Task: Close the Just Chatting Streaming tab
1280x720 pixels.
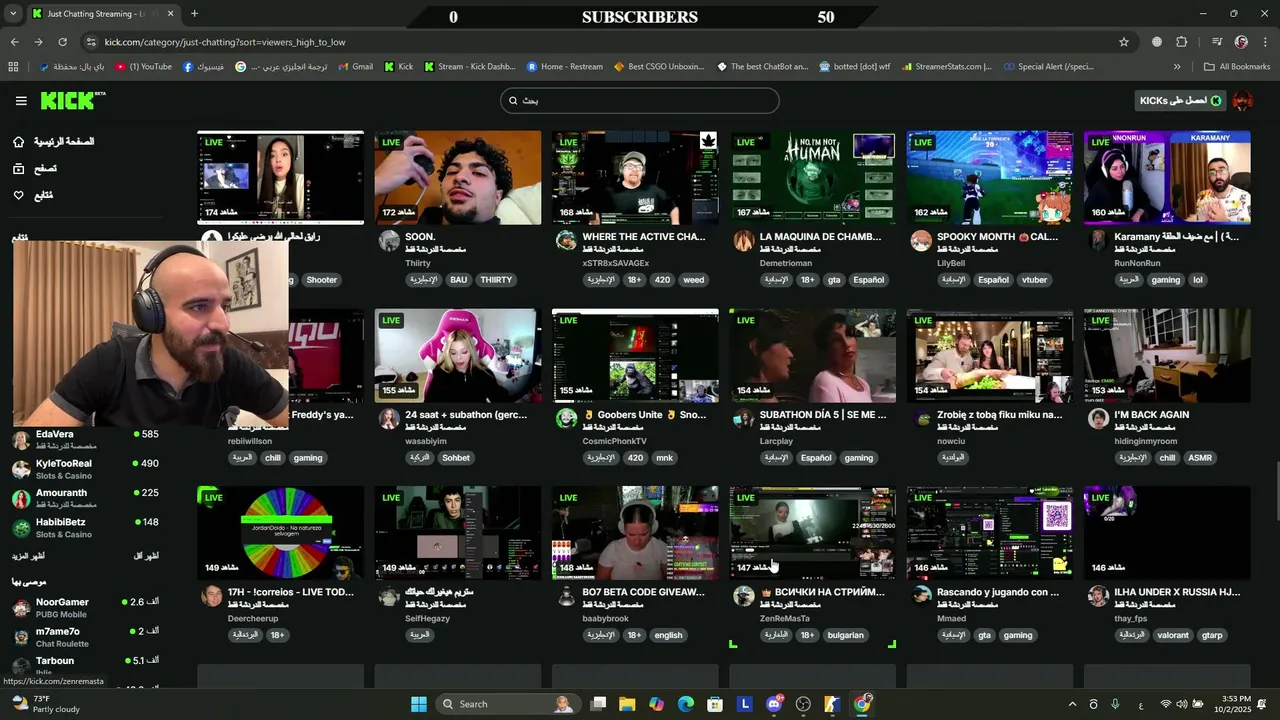Action: tap(170, 14)
